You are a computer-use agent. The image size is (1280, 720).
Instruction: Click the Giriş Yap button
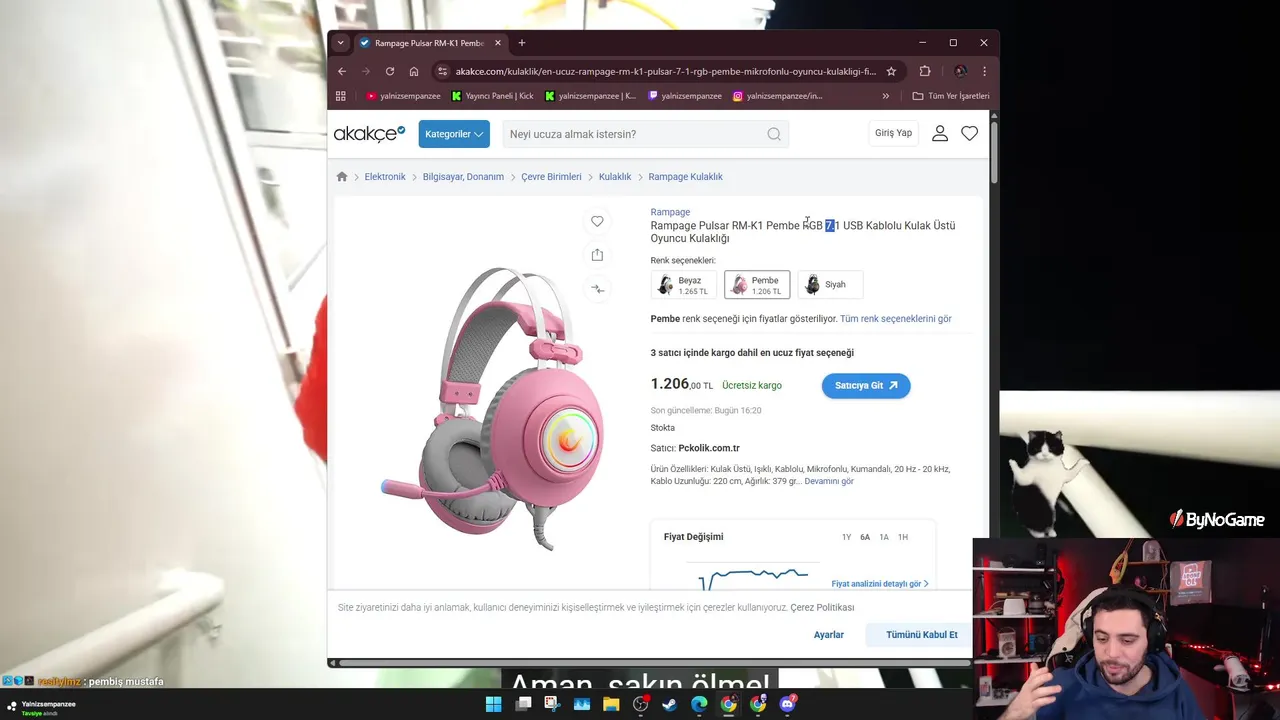(893, 133)
